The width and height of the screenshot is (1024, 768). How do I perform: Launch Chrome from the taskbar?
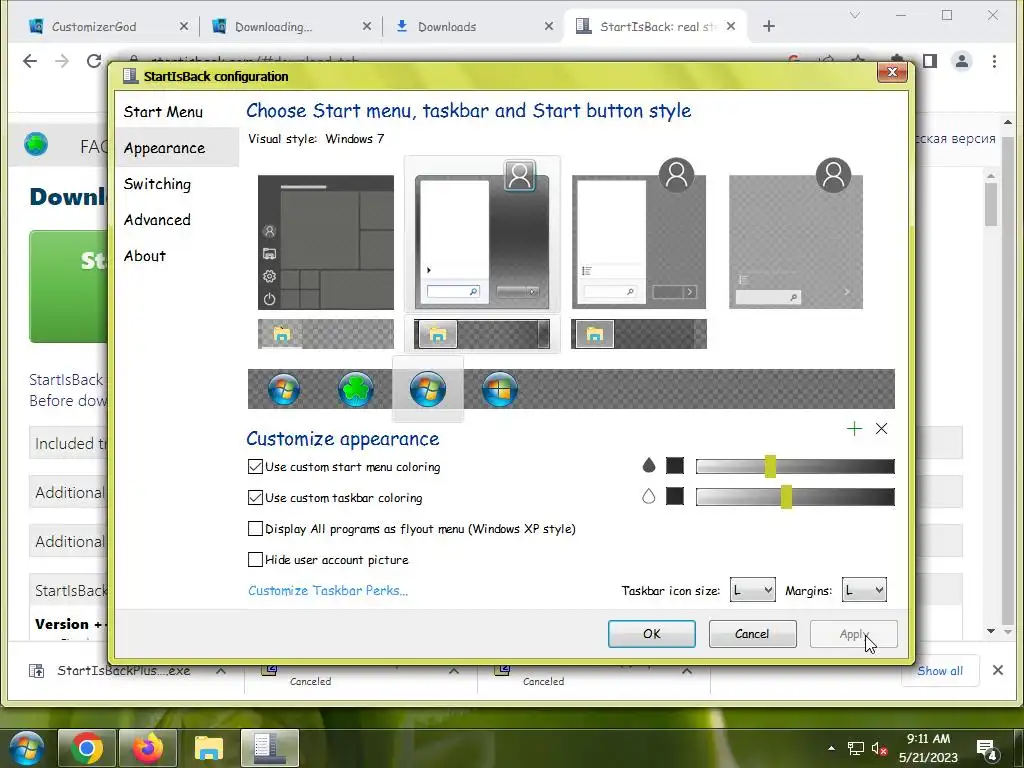[86, 748]
